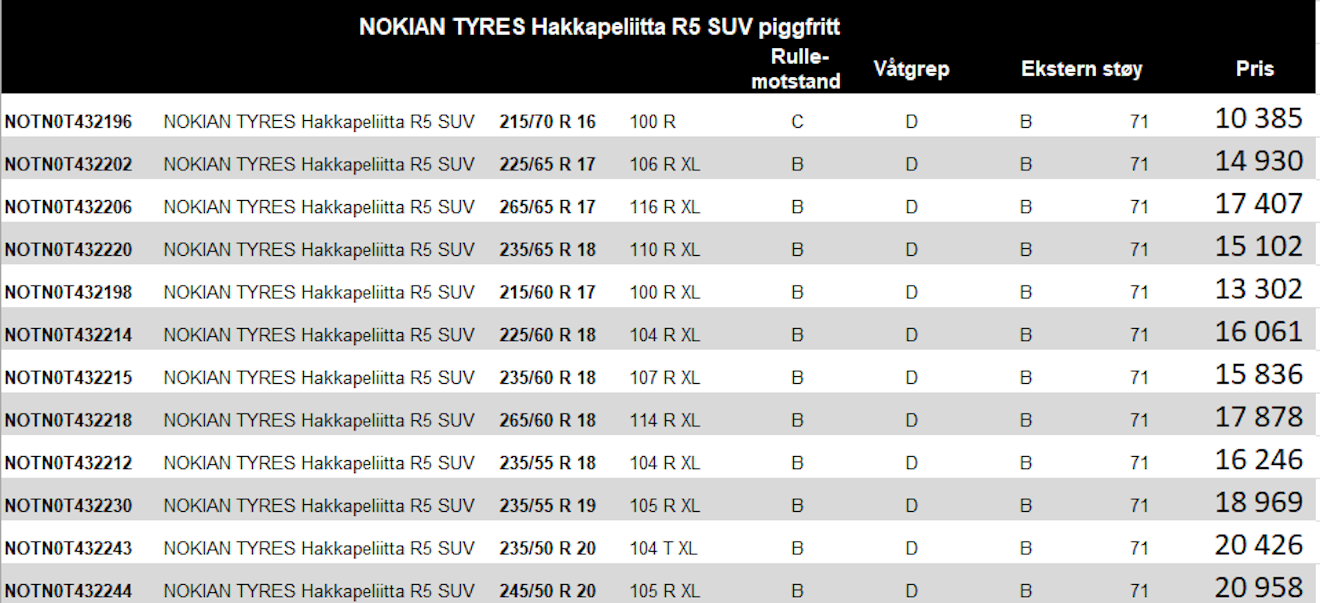Click price 18 969
Viewport: 1320px width, 603px height.
click(x=1259, y=502)
